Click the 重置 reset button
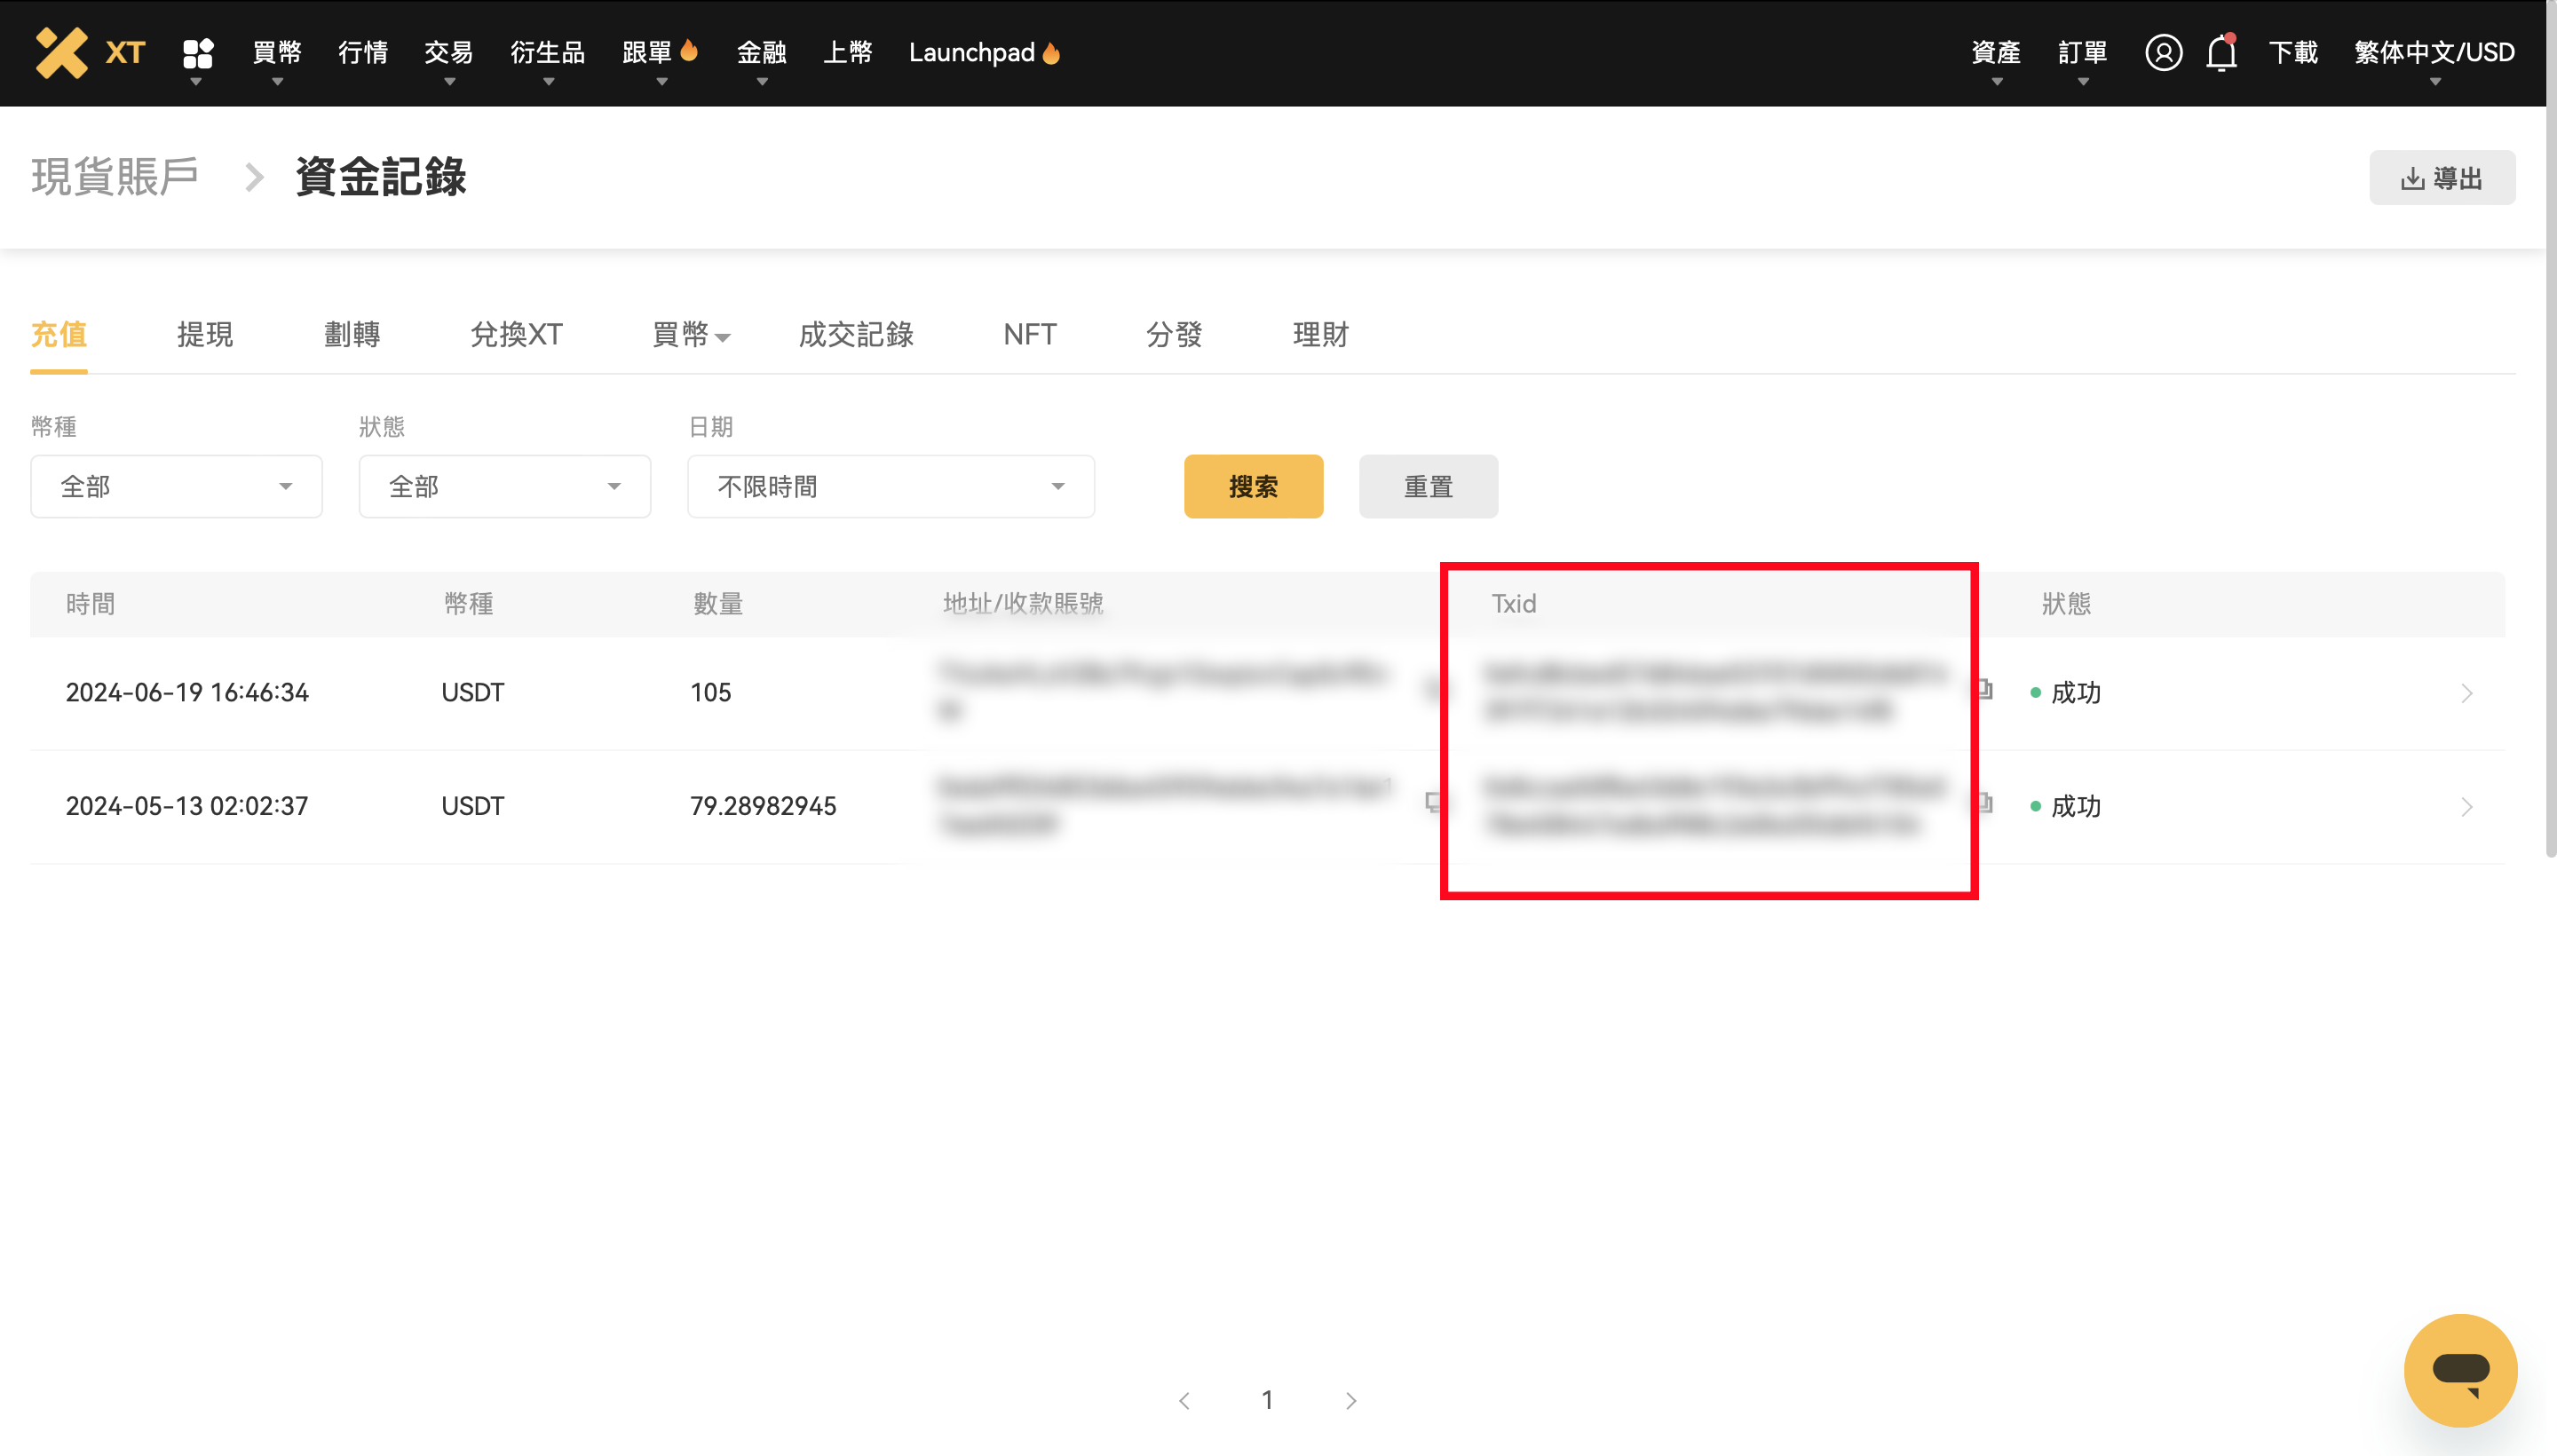Image resolution: width=2557 pixels, height=1456 pixels. (1428, 486)
